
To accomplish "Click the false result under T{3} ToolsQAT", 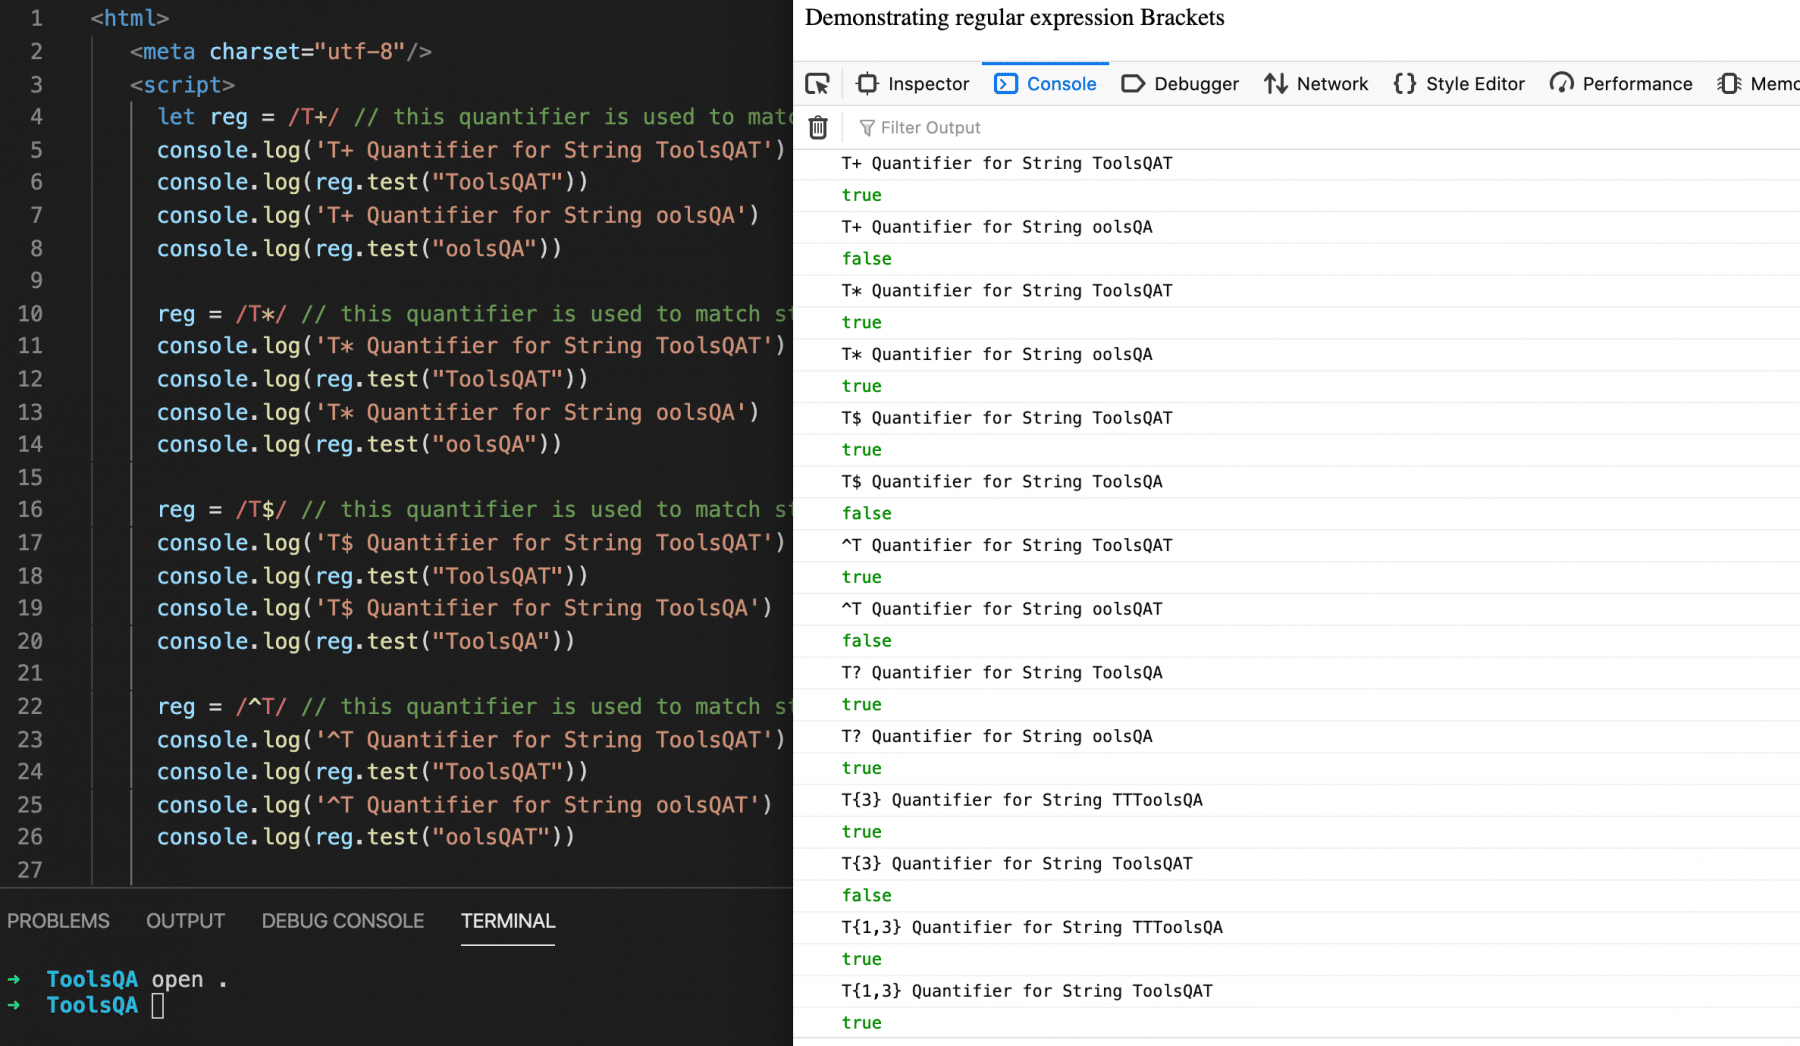I will pos(866,896).
